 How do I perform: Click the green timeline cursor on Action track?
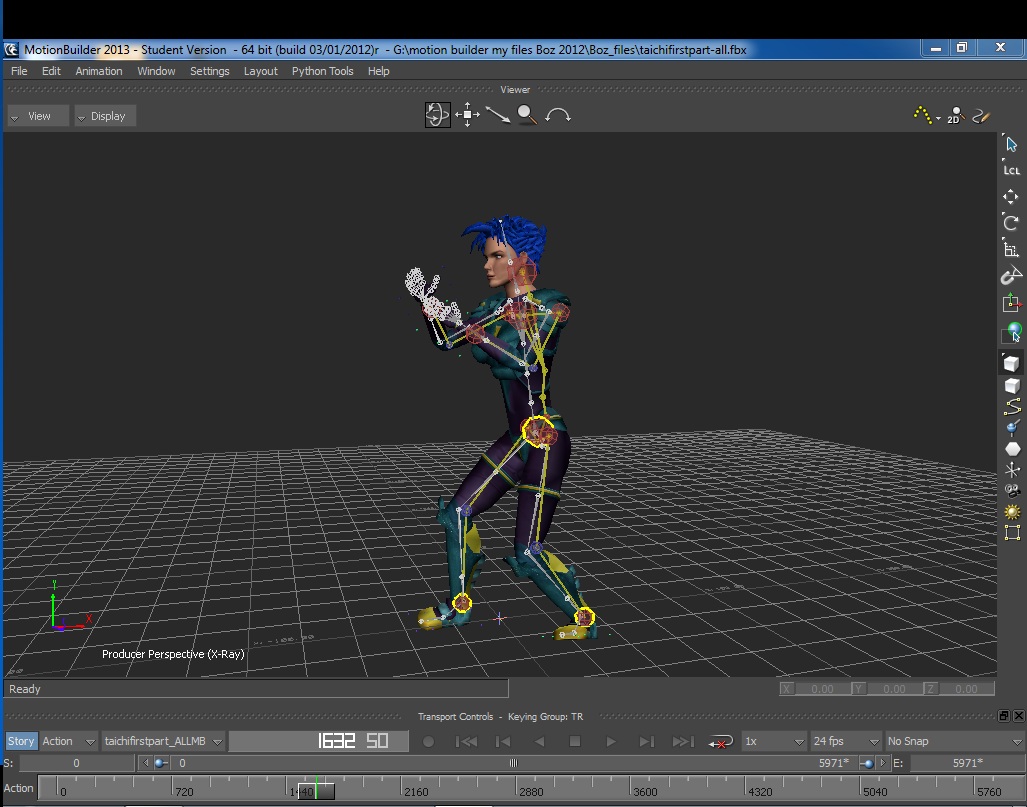click(316, 788)
